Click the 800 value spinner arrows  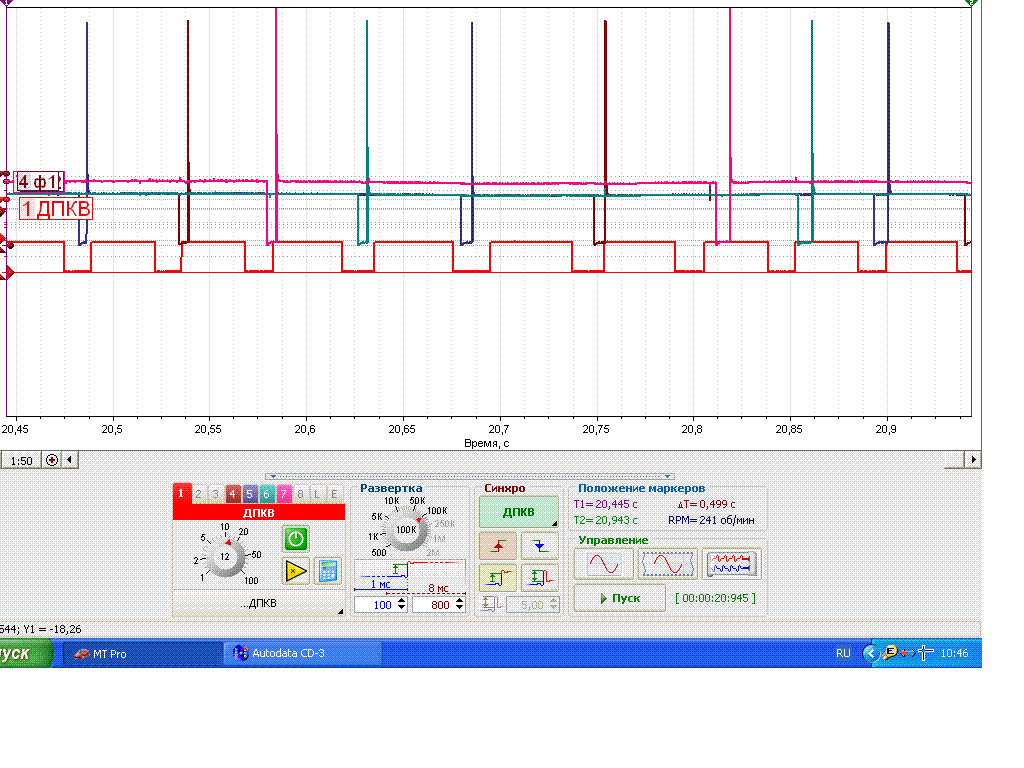tap(460, 605)
